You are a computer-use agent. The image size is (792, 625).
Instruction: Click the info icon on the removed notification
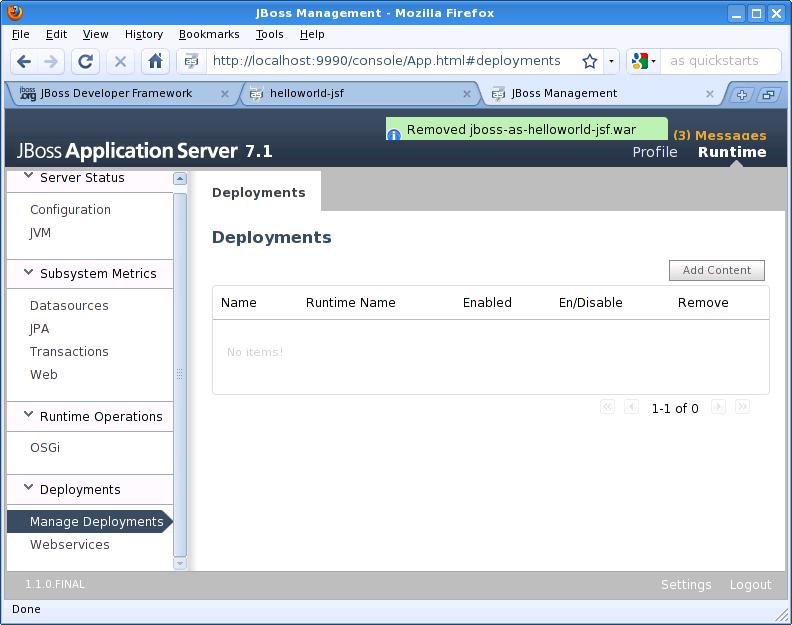393,134
